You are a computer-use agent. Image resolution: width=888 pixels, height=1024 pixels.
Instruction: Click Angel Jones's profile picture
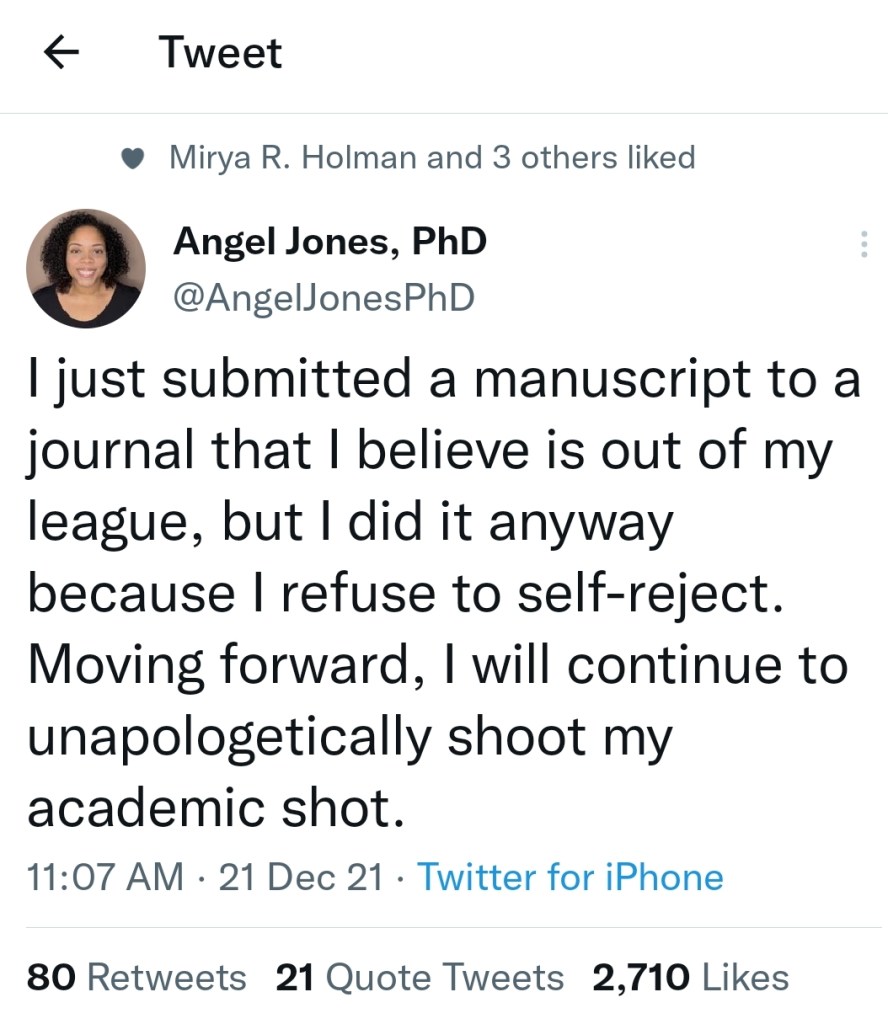click(84, 268)
